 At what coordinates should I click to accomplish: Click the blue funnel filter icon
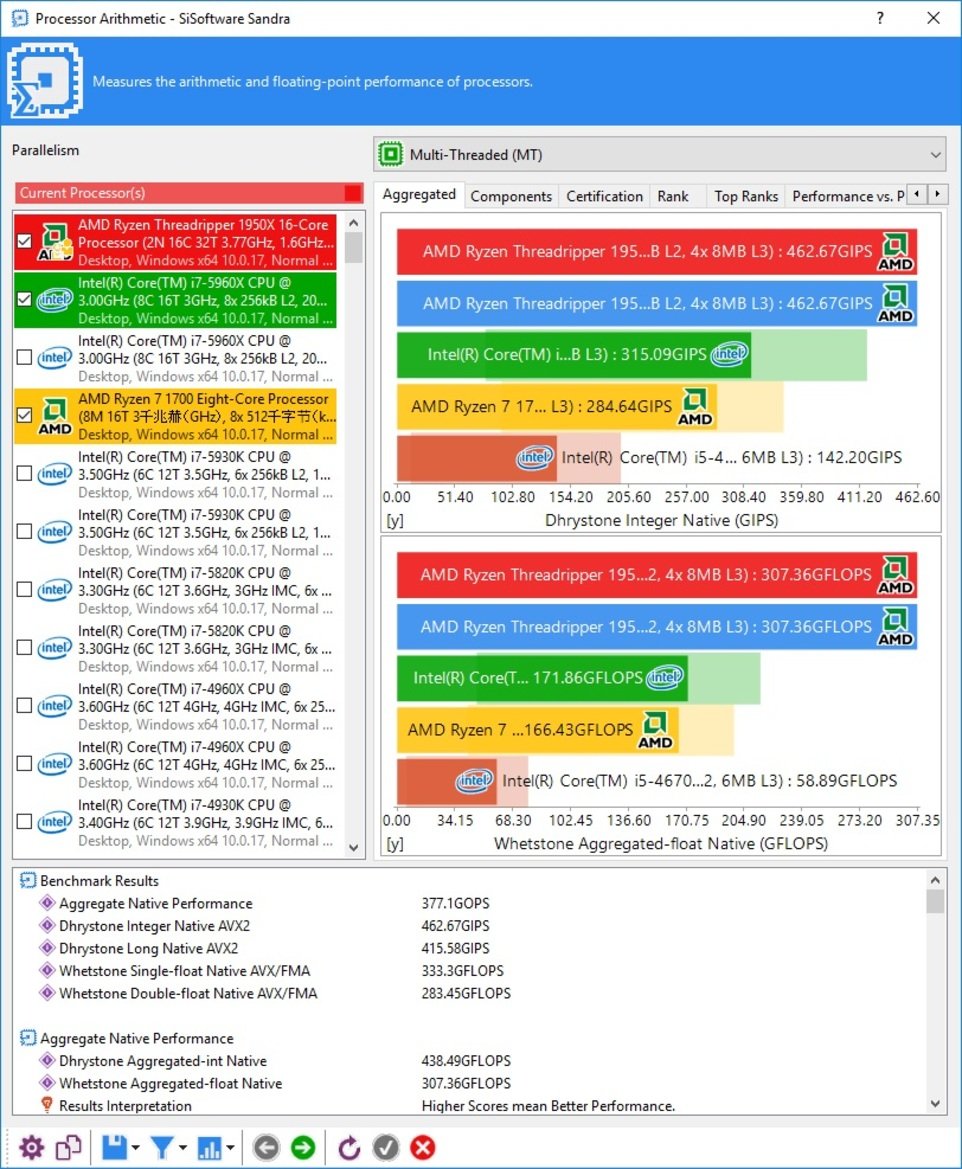161,1147
